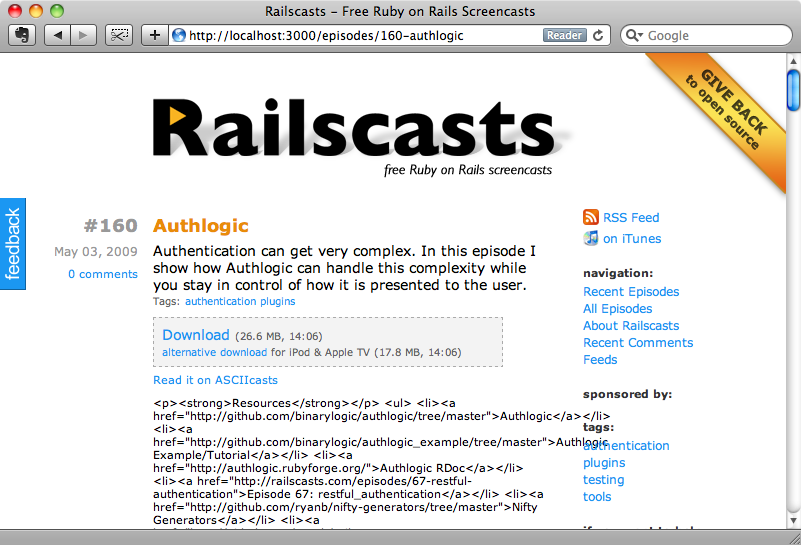Open Recent Comments page
Screen dimensions: 801x545
pos(638,343)
